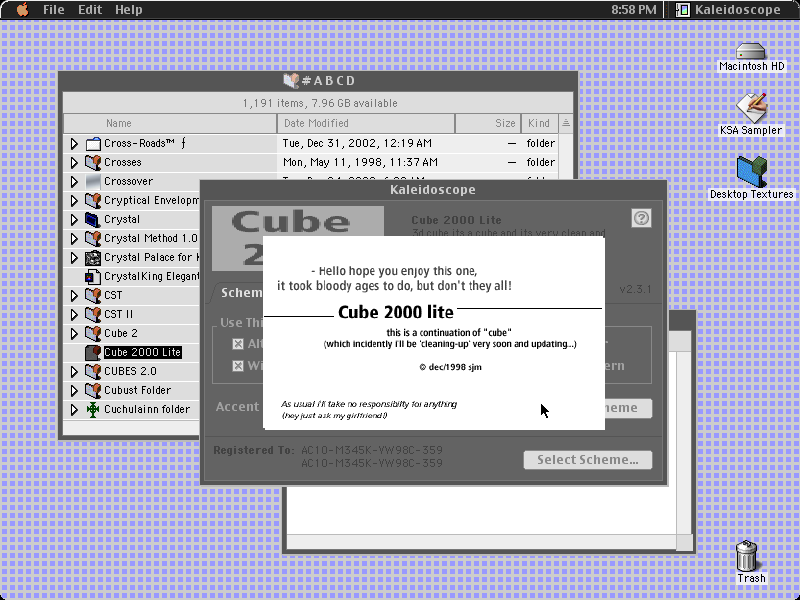
Task: Expand the Cube 2 folder disclosure triangle
Action: 74,334
